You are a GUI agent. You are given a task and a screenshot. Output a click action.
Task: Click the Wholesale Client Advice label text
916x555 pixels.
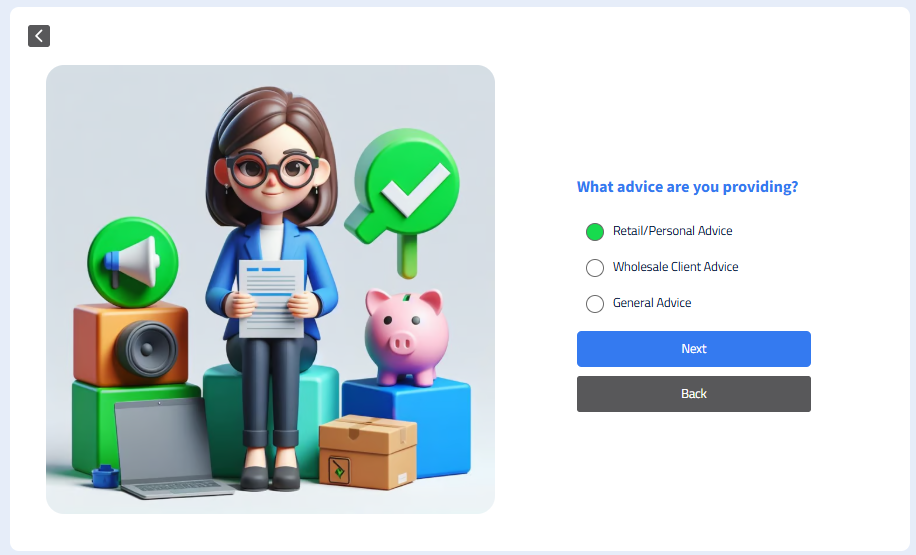[x=675, y=267]
